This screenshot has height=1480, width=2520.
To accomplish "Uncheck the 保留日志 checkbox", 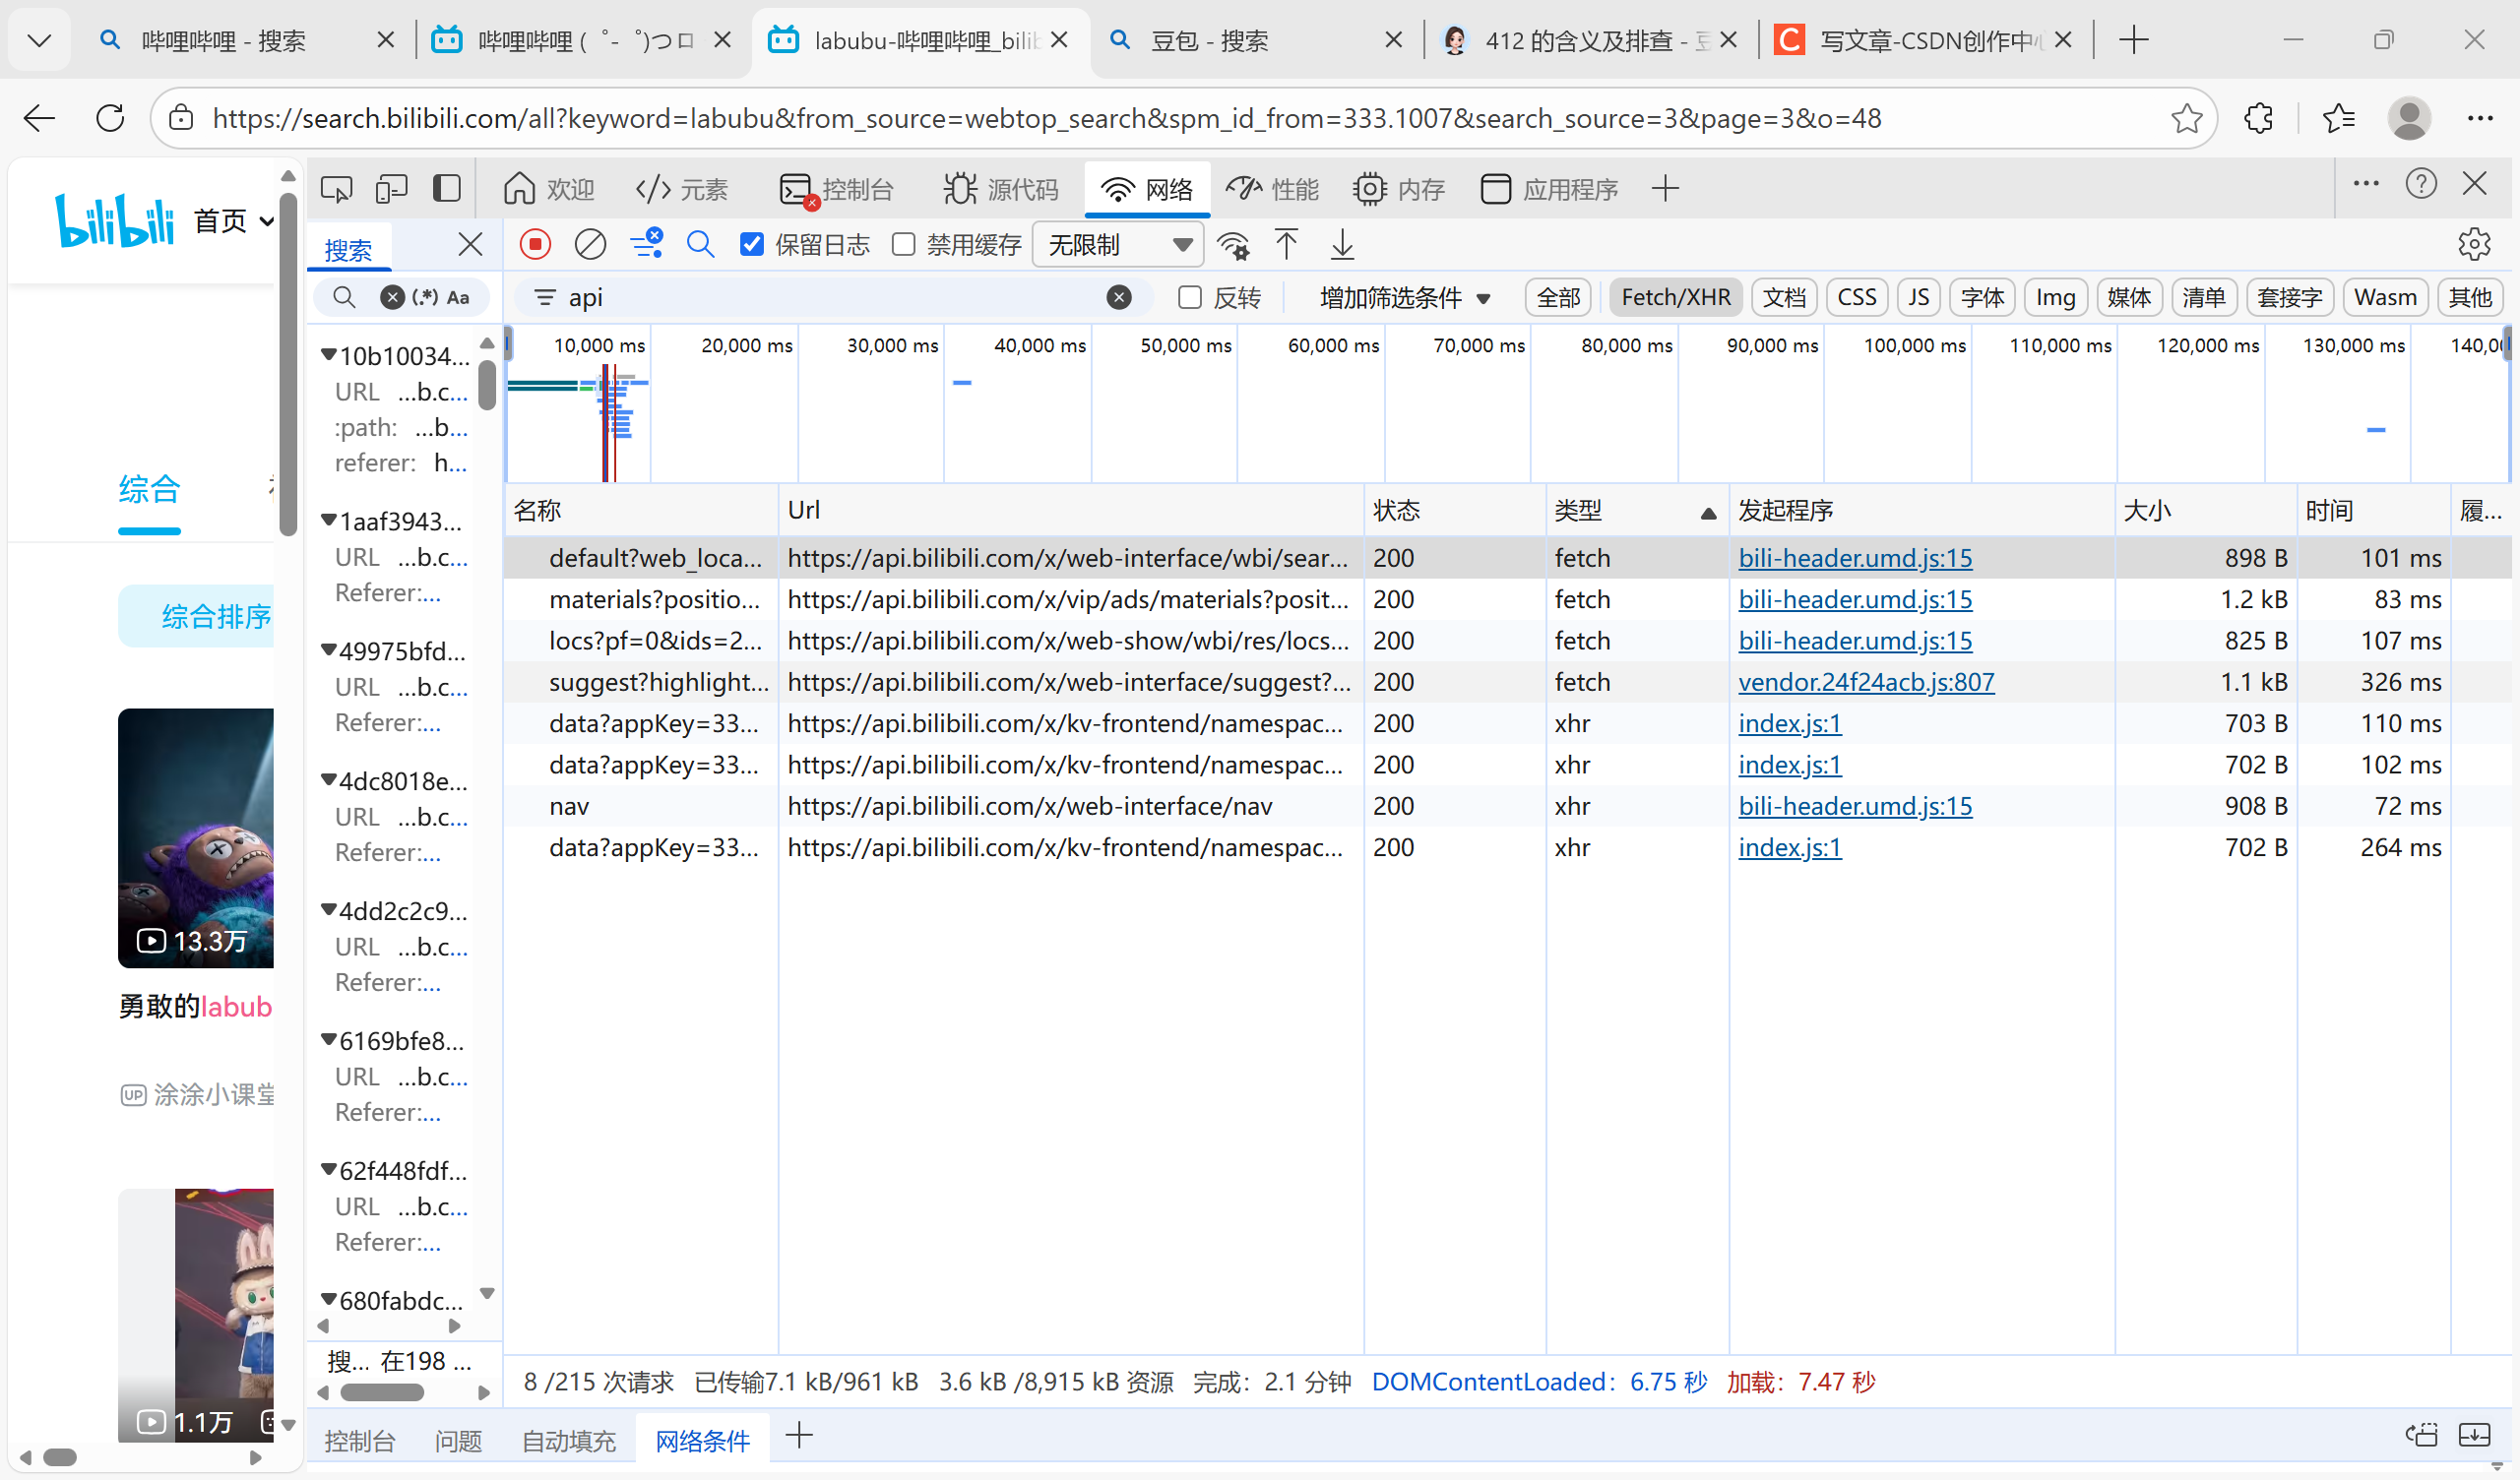I will pos(752,244).
